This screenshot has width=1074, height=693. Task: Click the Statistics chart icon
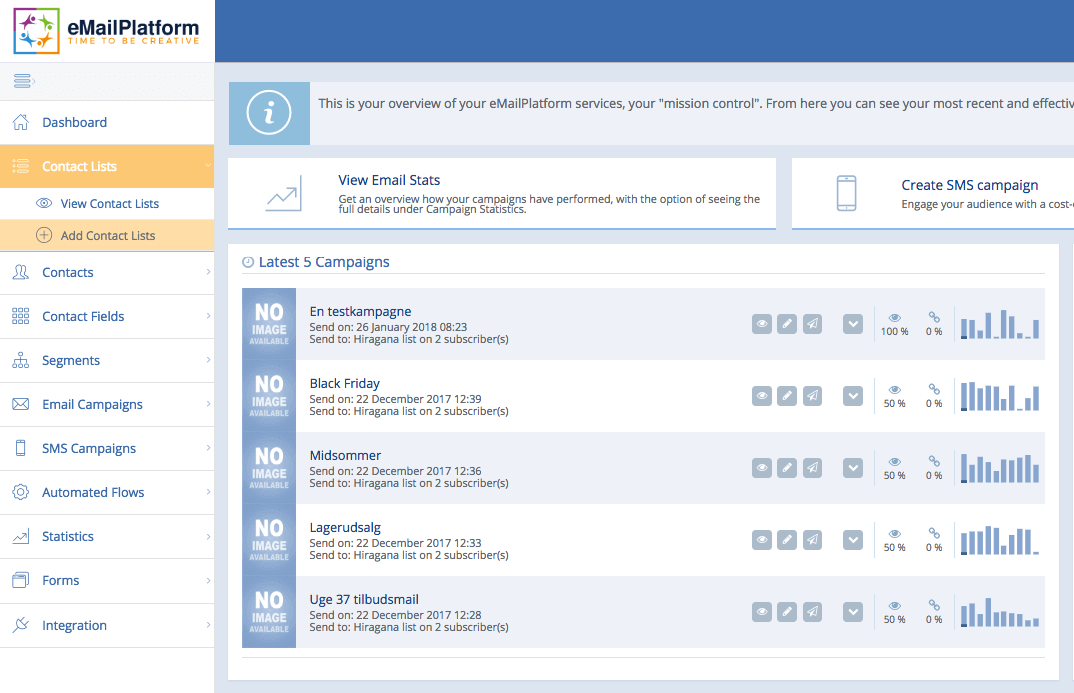[21, 536]
